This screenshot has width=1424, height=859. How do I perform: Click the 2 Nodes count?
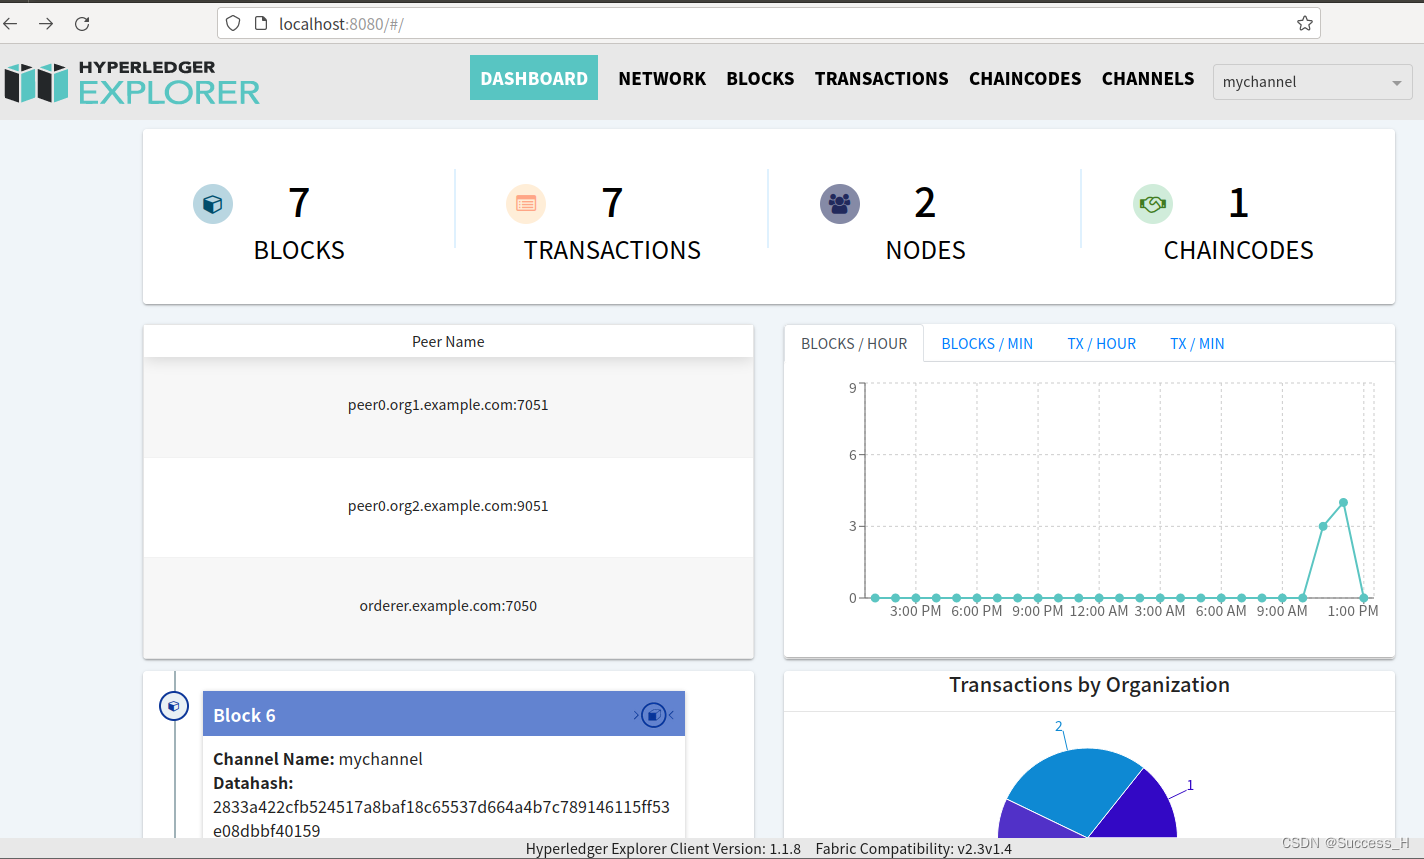[925, 203]
